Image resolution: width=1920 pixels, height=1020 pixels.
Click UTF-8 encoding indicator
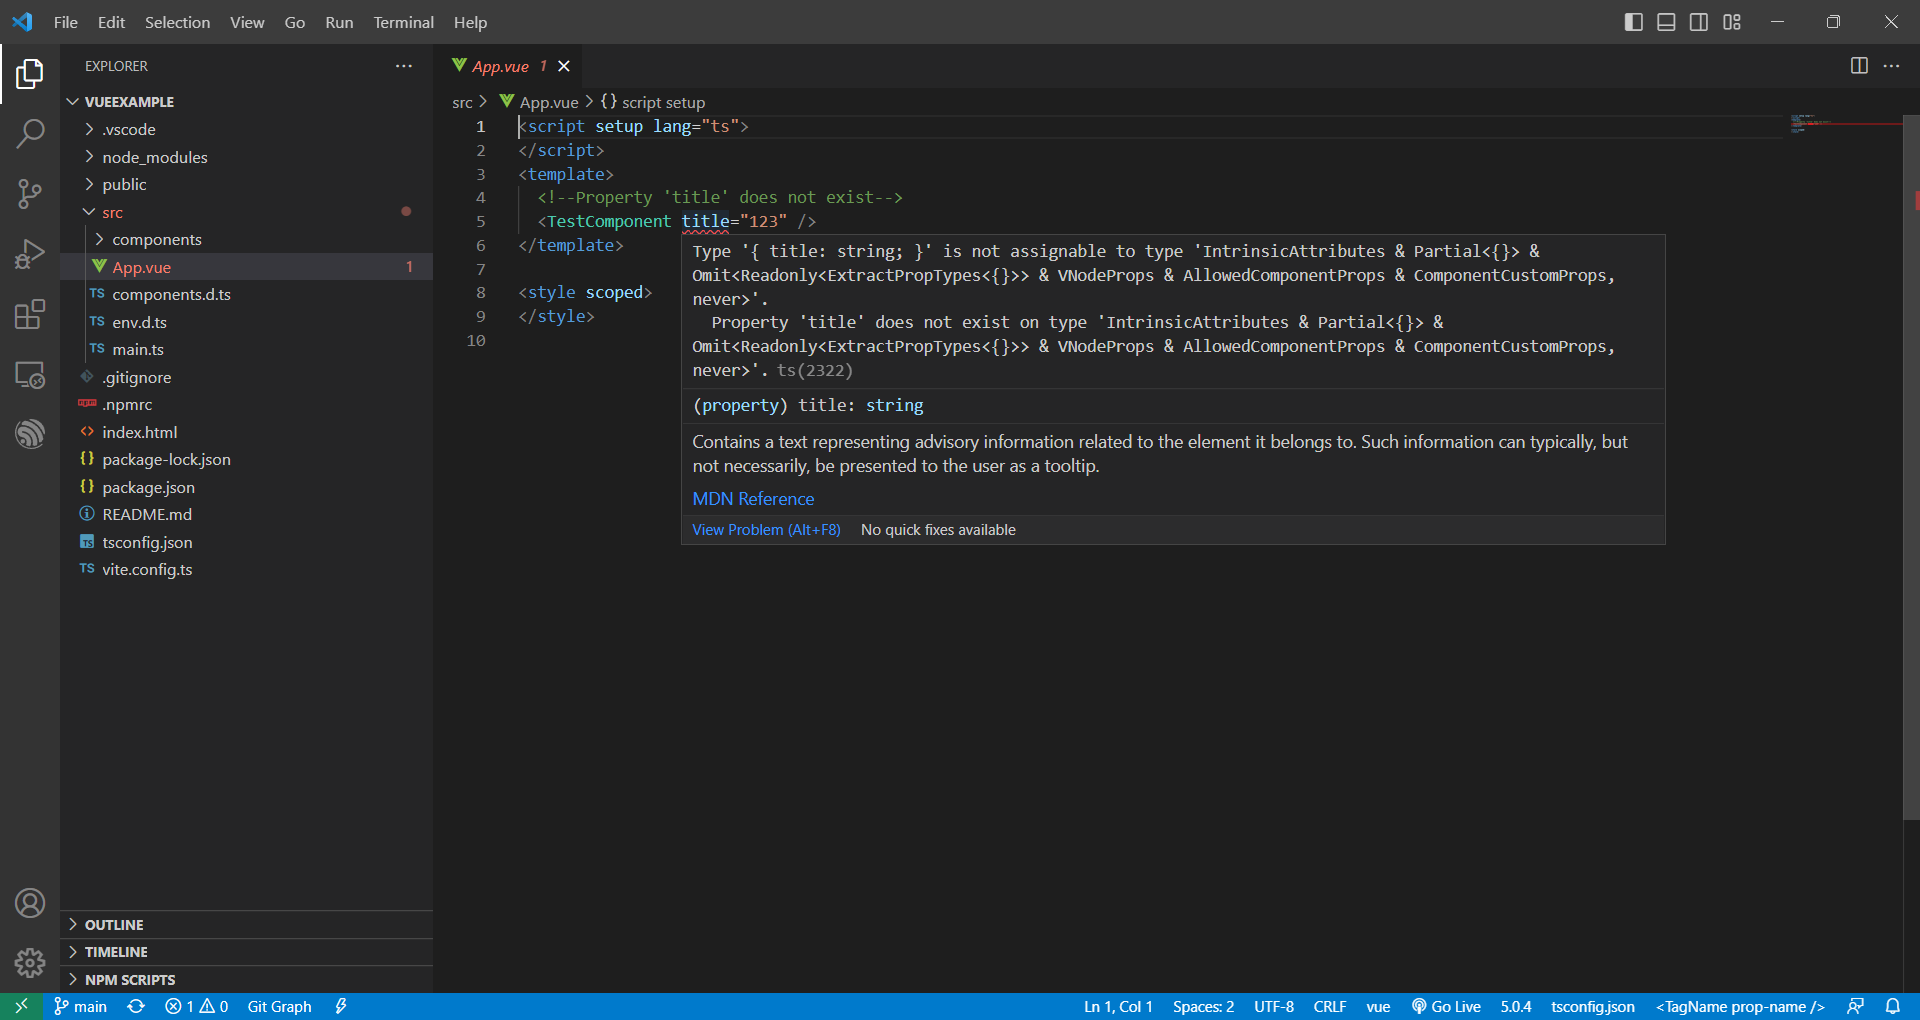click(1274, 1006)
